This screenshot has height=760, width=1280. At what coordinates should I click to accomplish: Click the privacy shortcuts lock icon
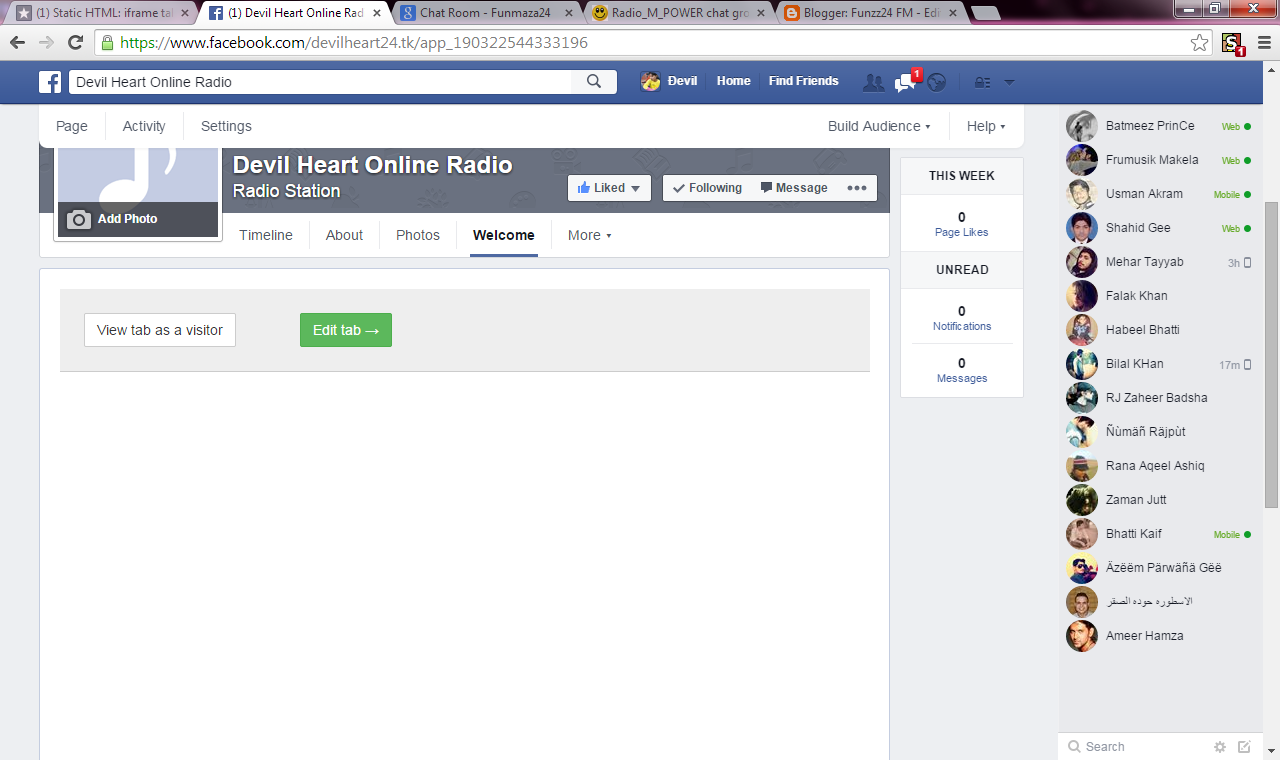coord(981,81)
